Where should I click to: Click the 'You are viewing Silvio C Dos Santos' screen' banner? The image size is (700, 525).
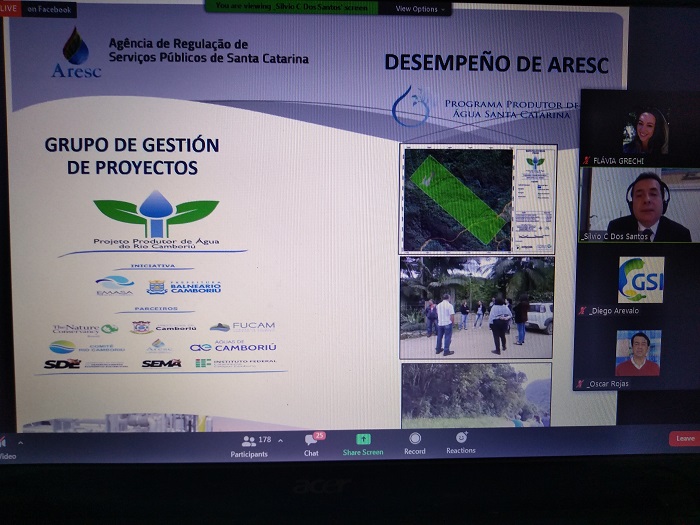tap(292, 7)
